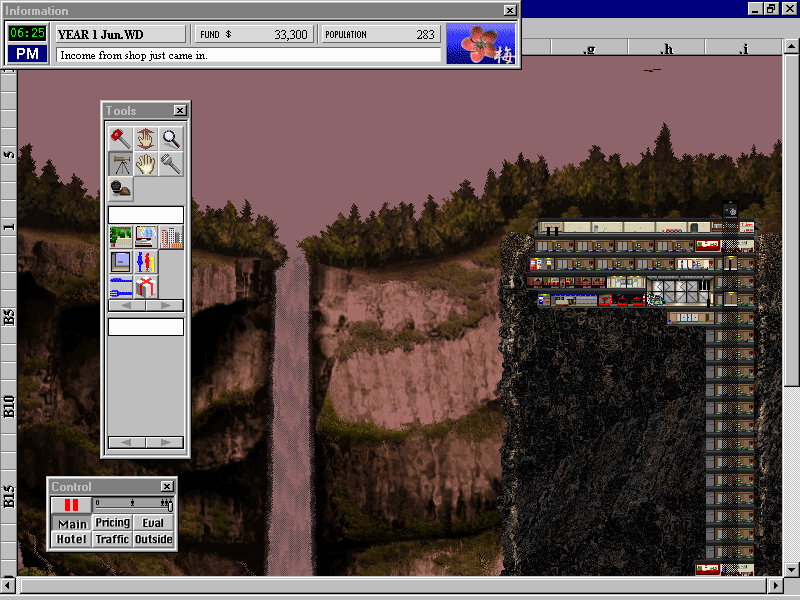Image resolution: width=800 pixels, height=600 pixels.
Task: Open the plants and lobby build category
Action: point(120,237)
